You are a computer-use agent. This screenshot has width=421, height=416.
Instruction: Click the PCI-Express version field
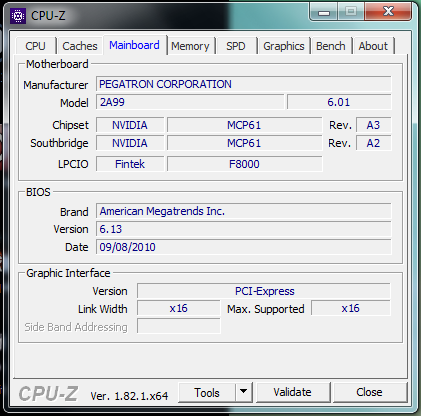tap(264, 291)
